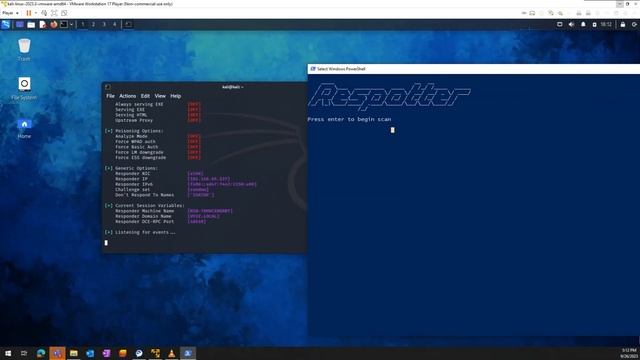Click the Respotter ASCII banner in PowerShell
Screen dimensions: 640x360
pos(389,96)
